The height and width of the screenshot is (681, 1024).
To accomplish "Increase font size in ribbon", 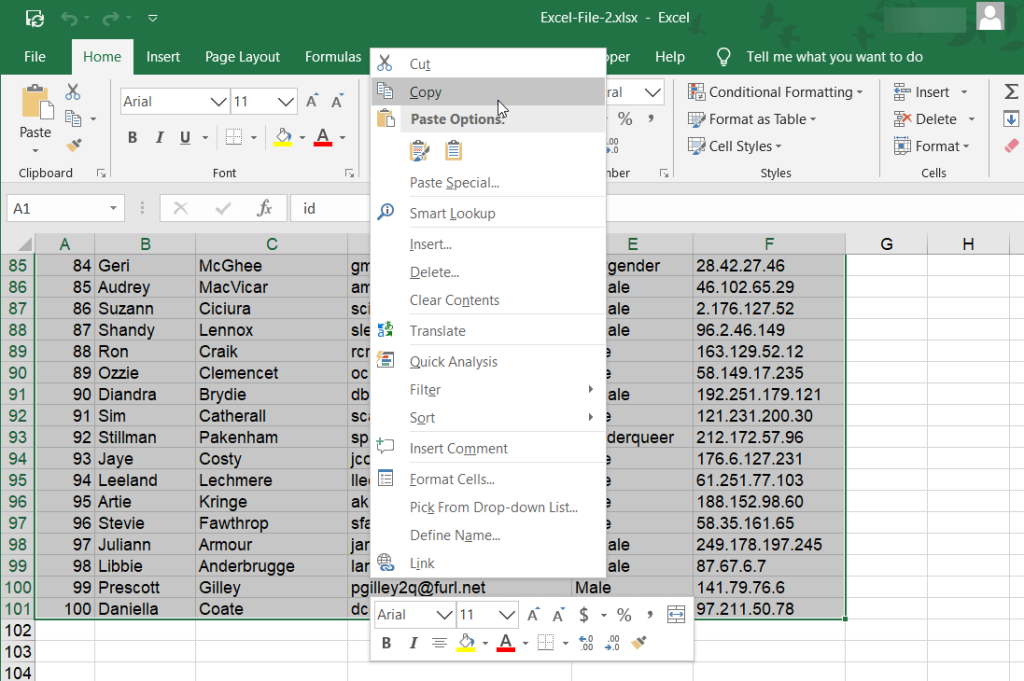I will [312, 101].
